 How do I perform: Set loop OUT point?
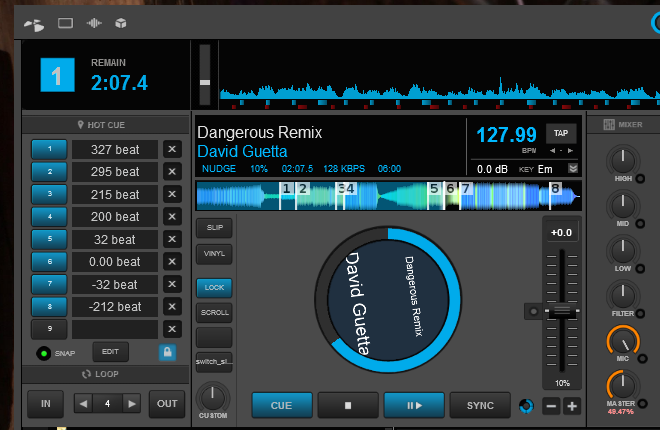pos(167,404)
